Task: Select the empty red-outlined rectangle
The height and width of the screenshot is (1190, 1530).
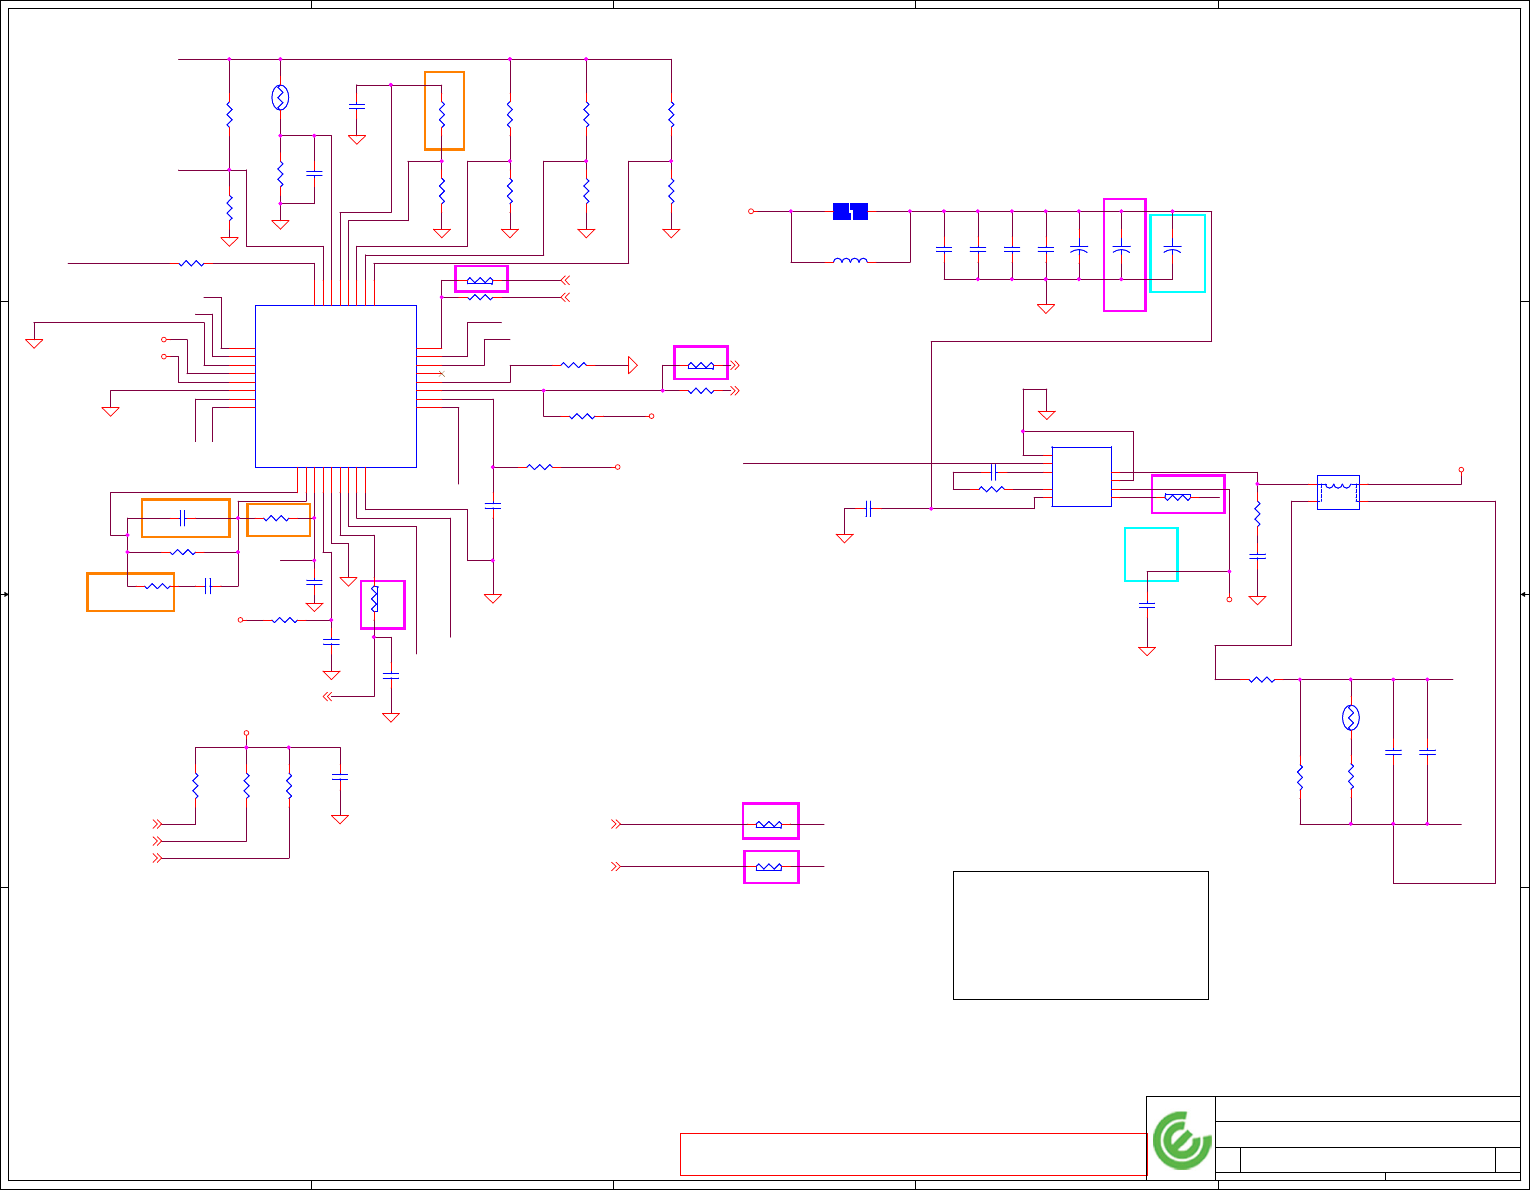Action: pyautogui.click(x=913, y=1154)
